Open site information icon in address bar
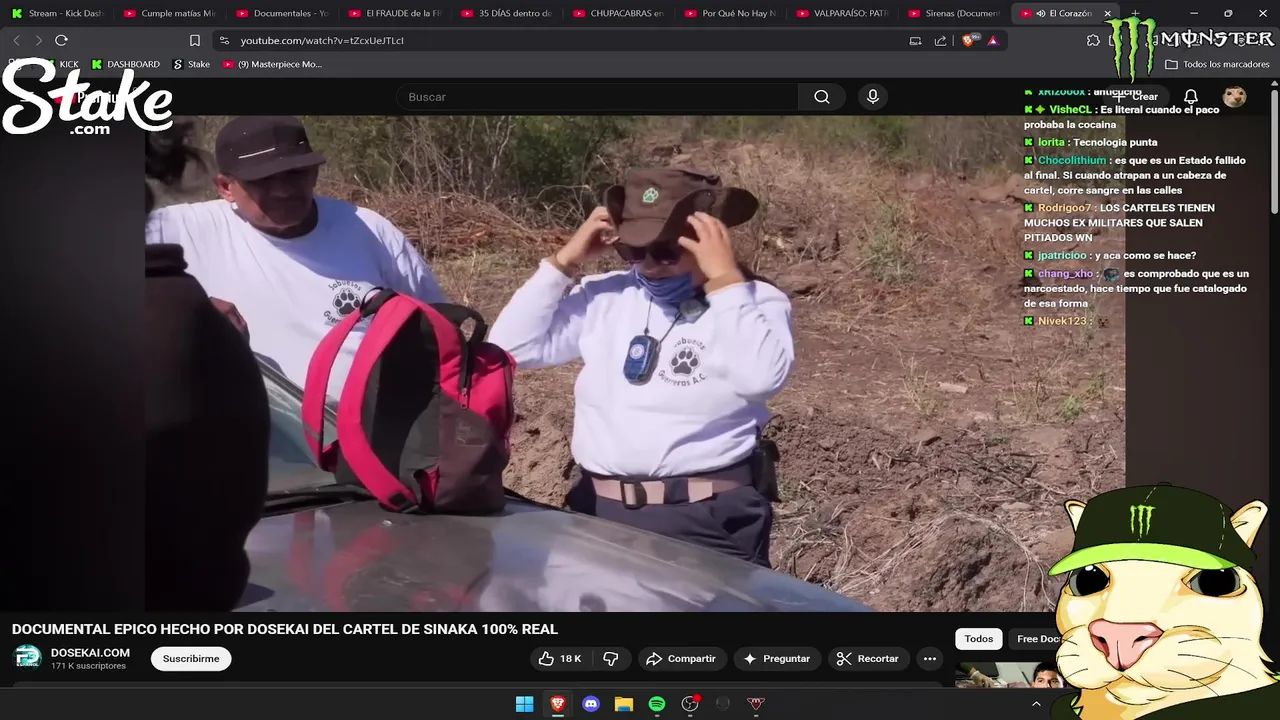Image resolution: width=1280 pixels, height=720 pixels. (x=224, y=40)
